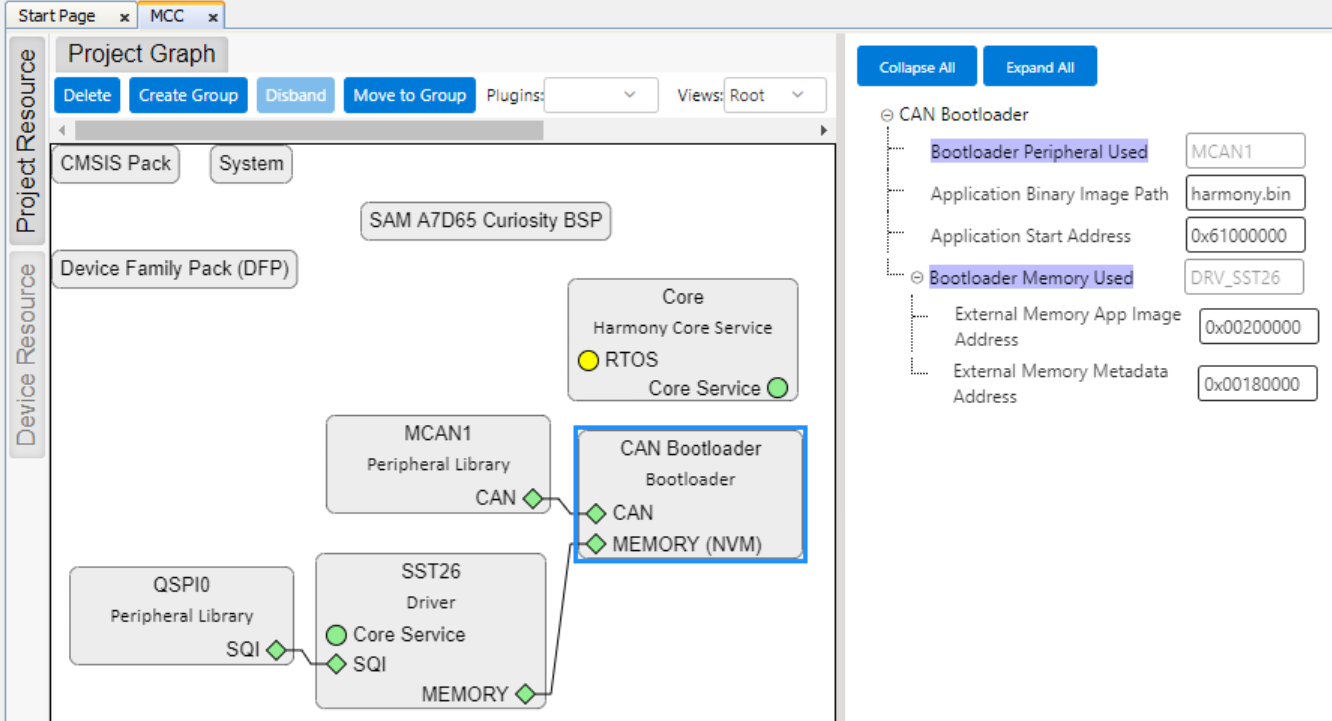This screenshot has width=1332, height=721.
Task: Click the Core Service circle on SST26
Action: click(x=336, y=634)
